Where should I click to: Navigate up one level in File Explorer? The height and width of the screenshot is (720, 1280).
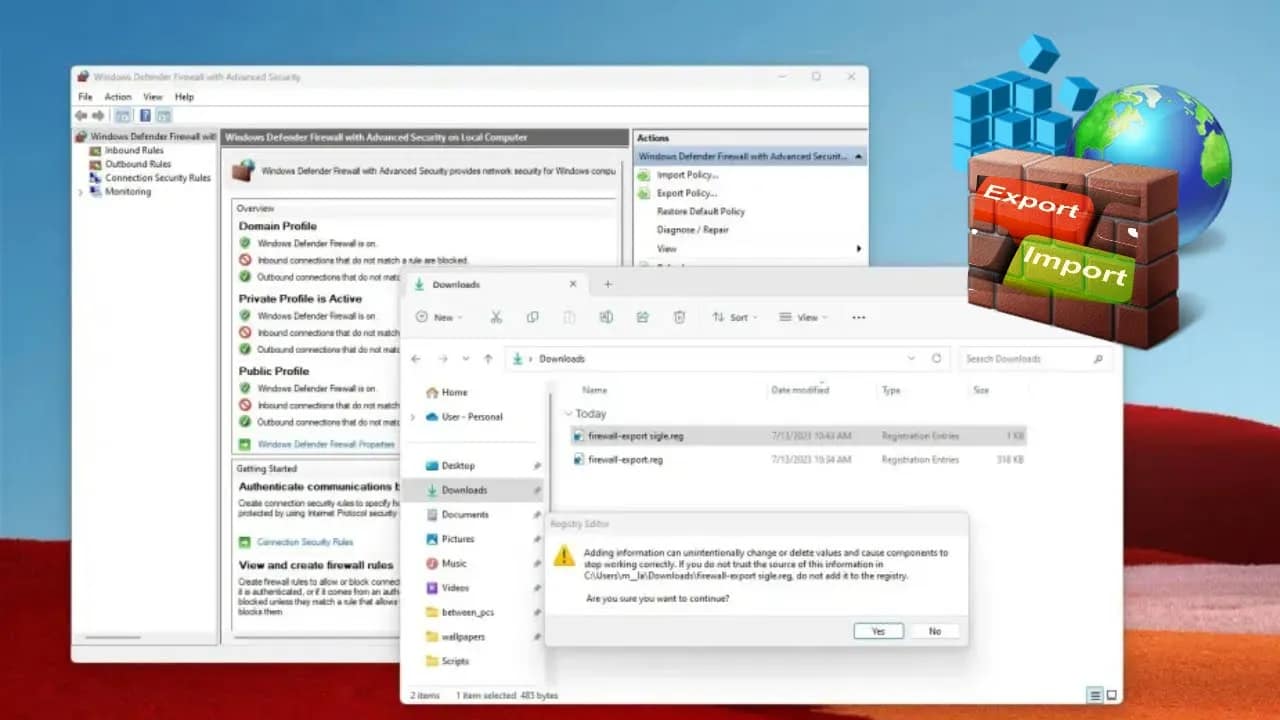point(487,358)
